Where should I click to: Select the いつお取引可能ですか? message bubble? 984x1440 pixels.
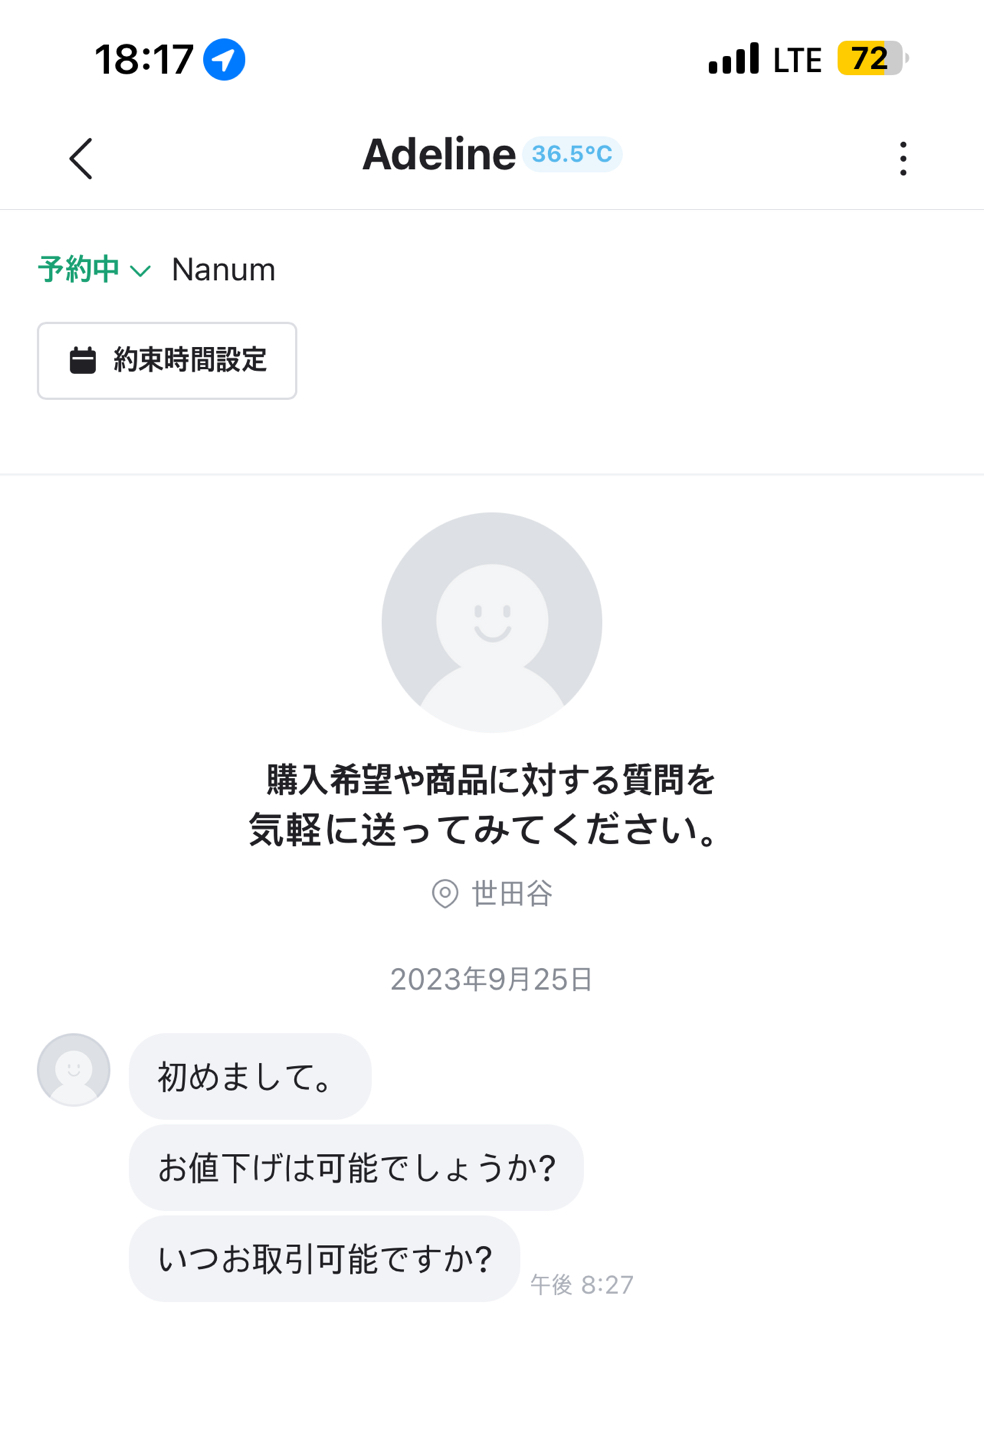point(324,1258)
